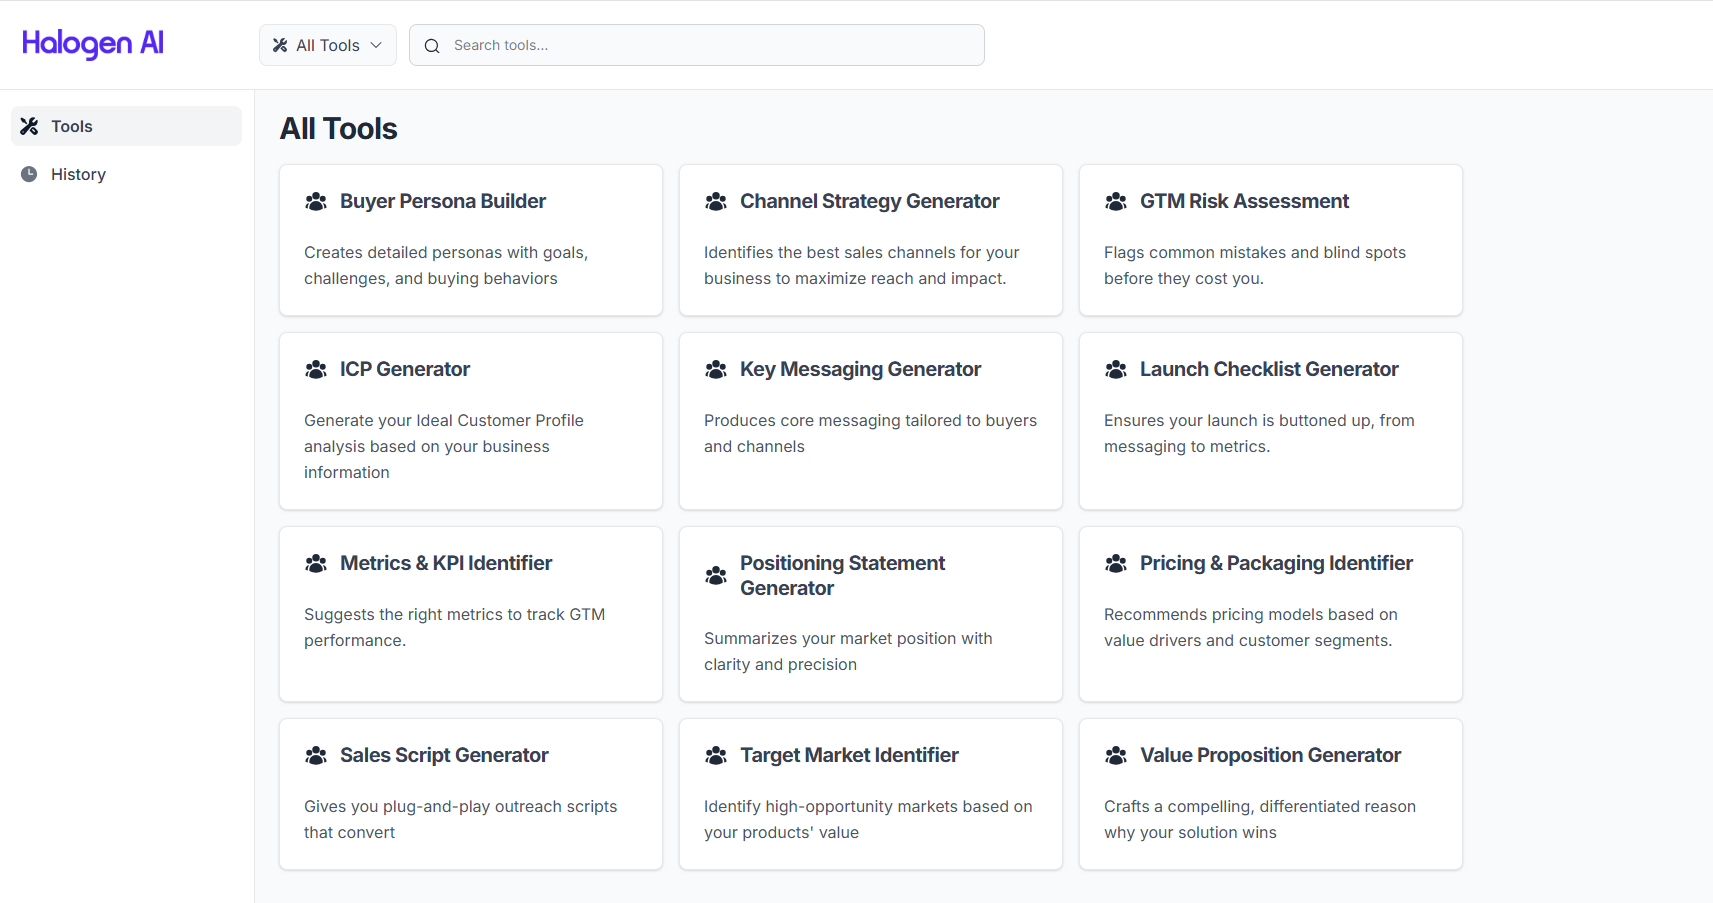Viewport: 1713px width, 903px height.
Task: Click in the Search tools field
Action: (710, 45)
